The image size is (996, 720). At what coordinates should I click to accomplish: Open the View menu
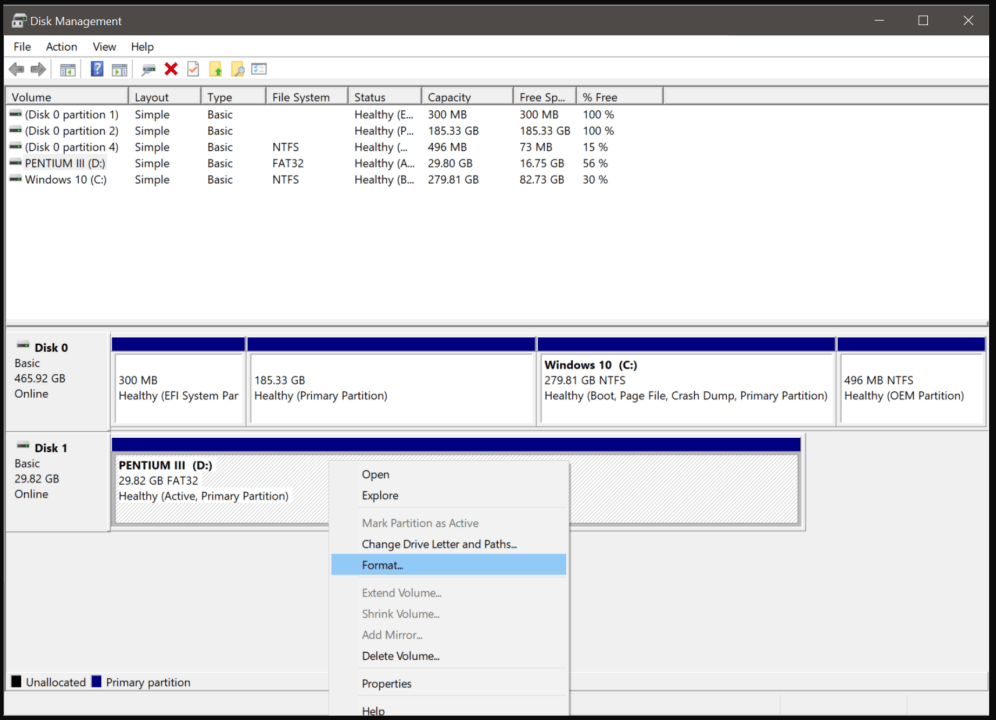(104, 46)
